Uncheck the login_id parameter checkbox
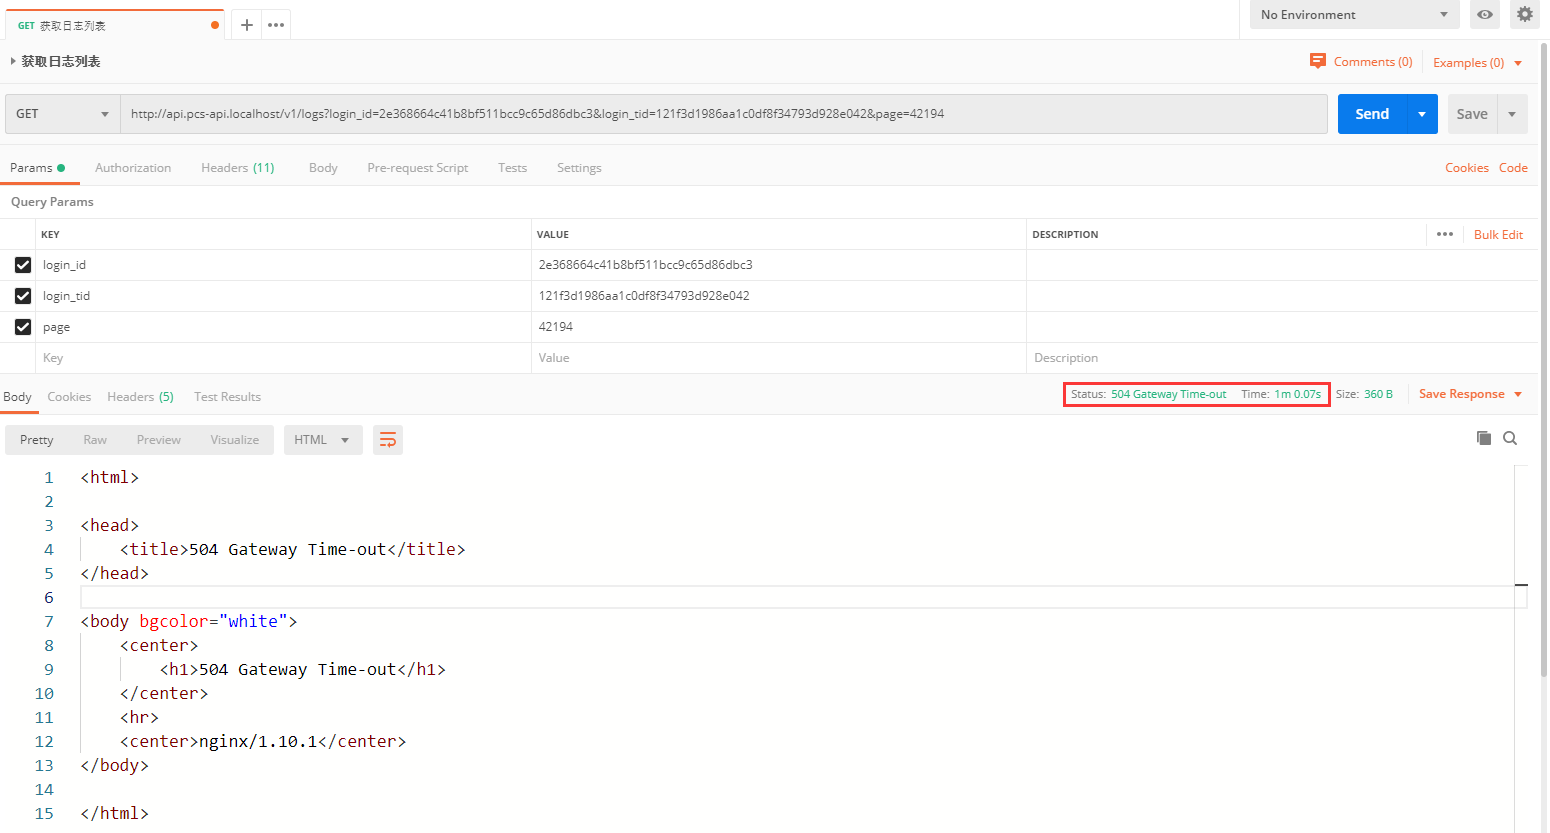The width and height of the screenshot is (1550, 833). click(x=23, y=265)
